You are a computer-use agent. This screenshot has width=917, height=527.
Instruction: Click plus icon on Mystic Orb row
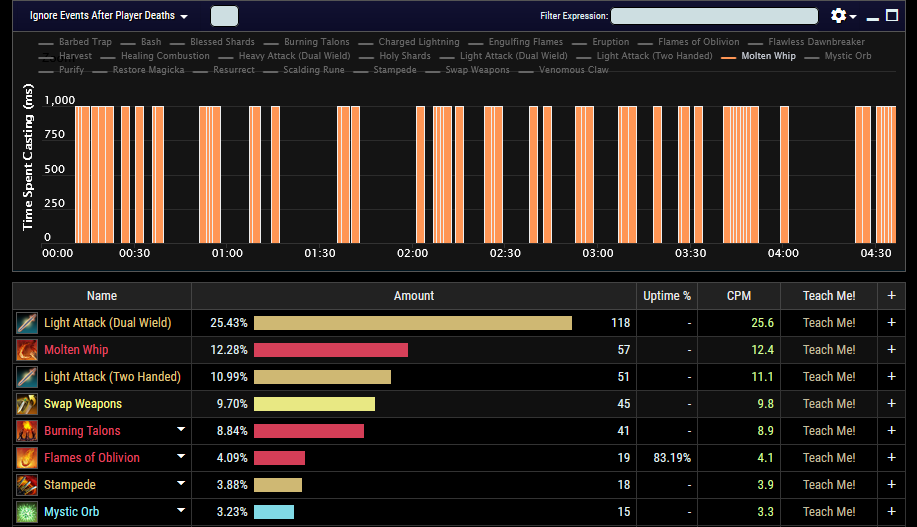(891, 511)
